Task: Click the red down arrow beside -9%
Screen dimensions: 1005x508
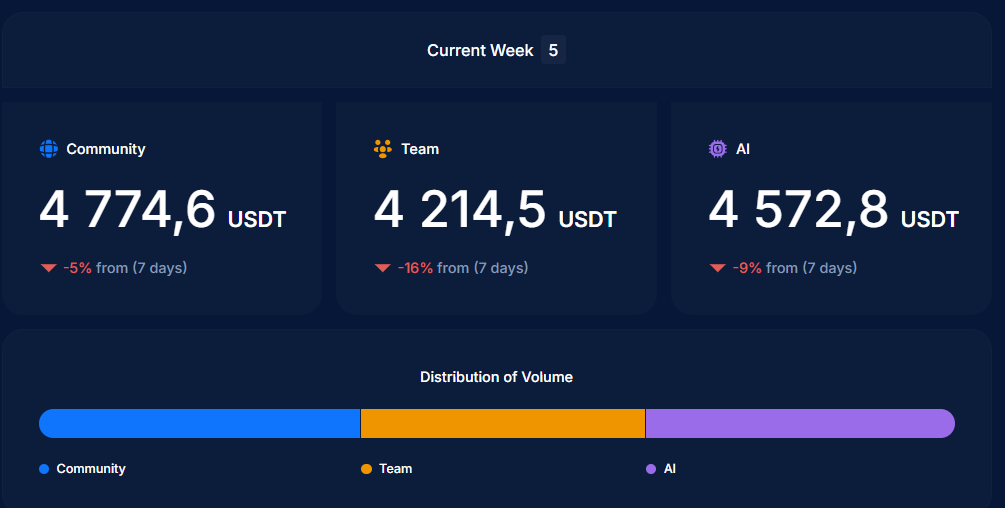Action: point(717,268)
